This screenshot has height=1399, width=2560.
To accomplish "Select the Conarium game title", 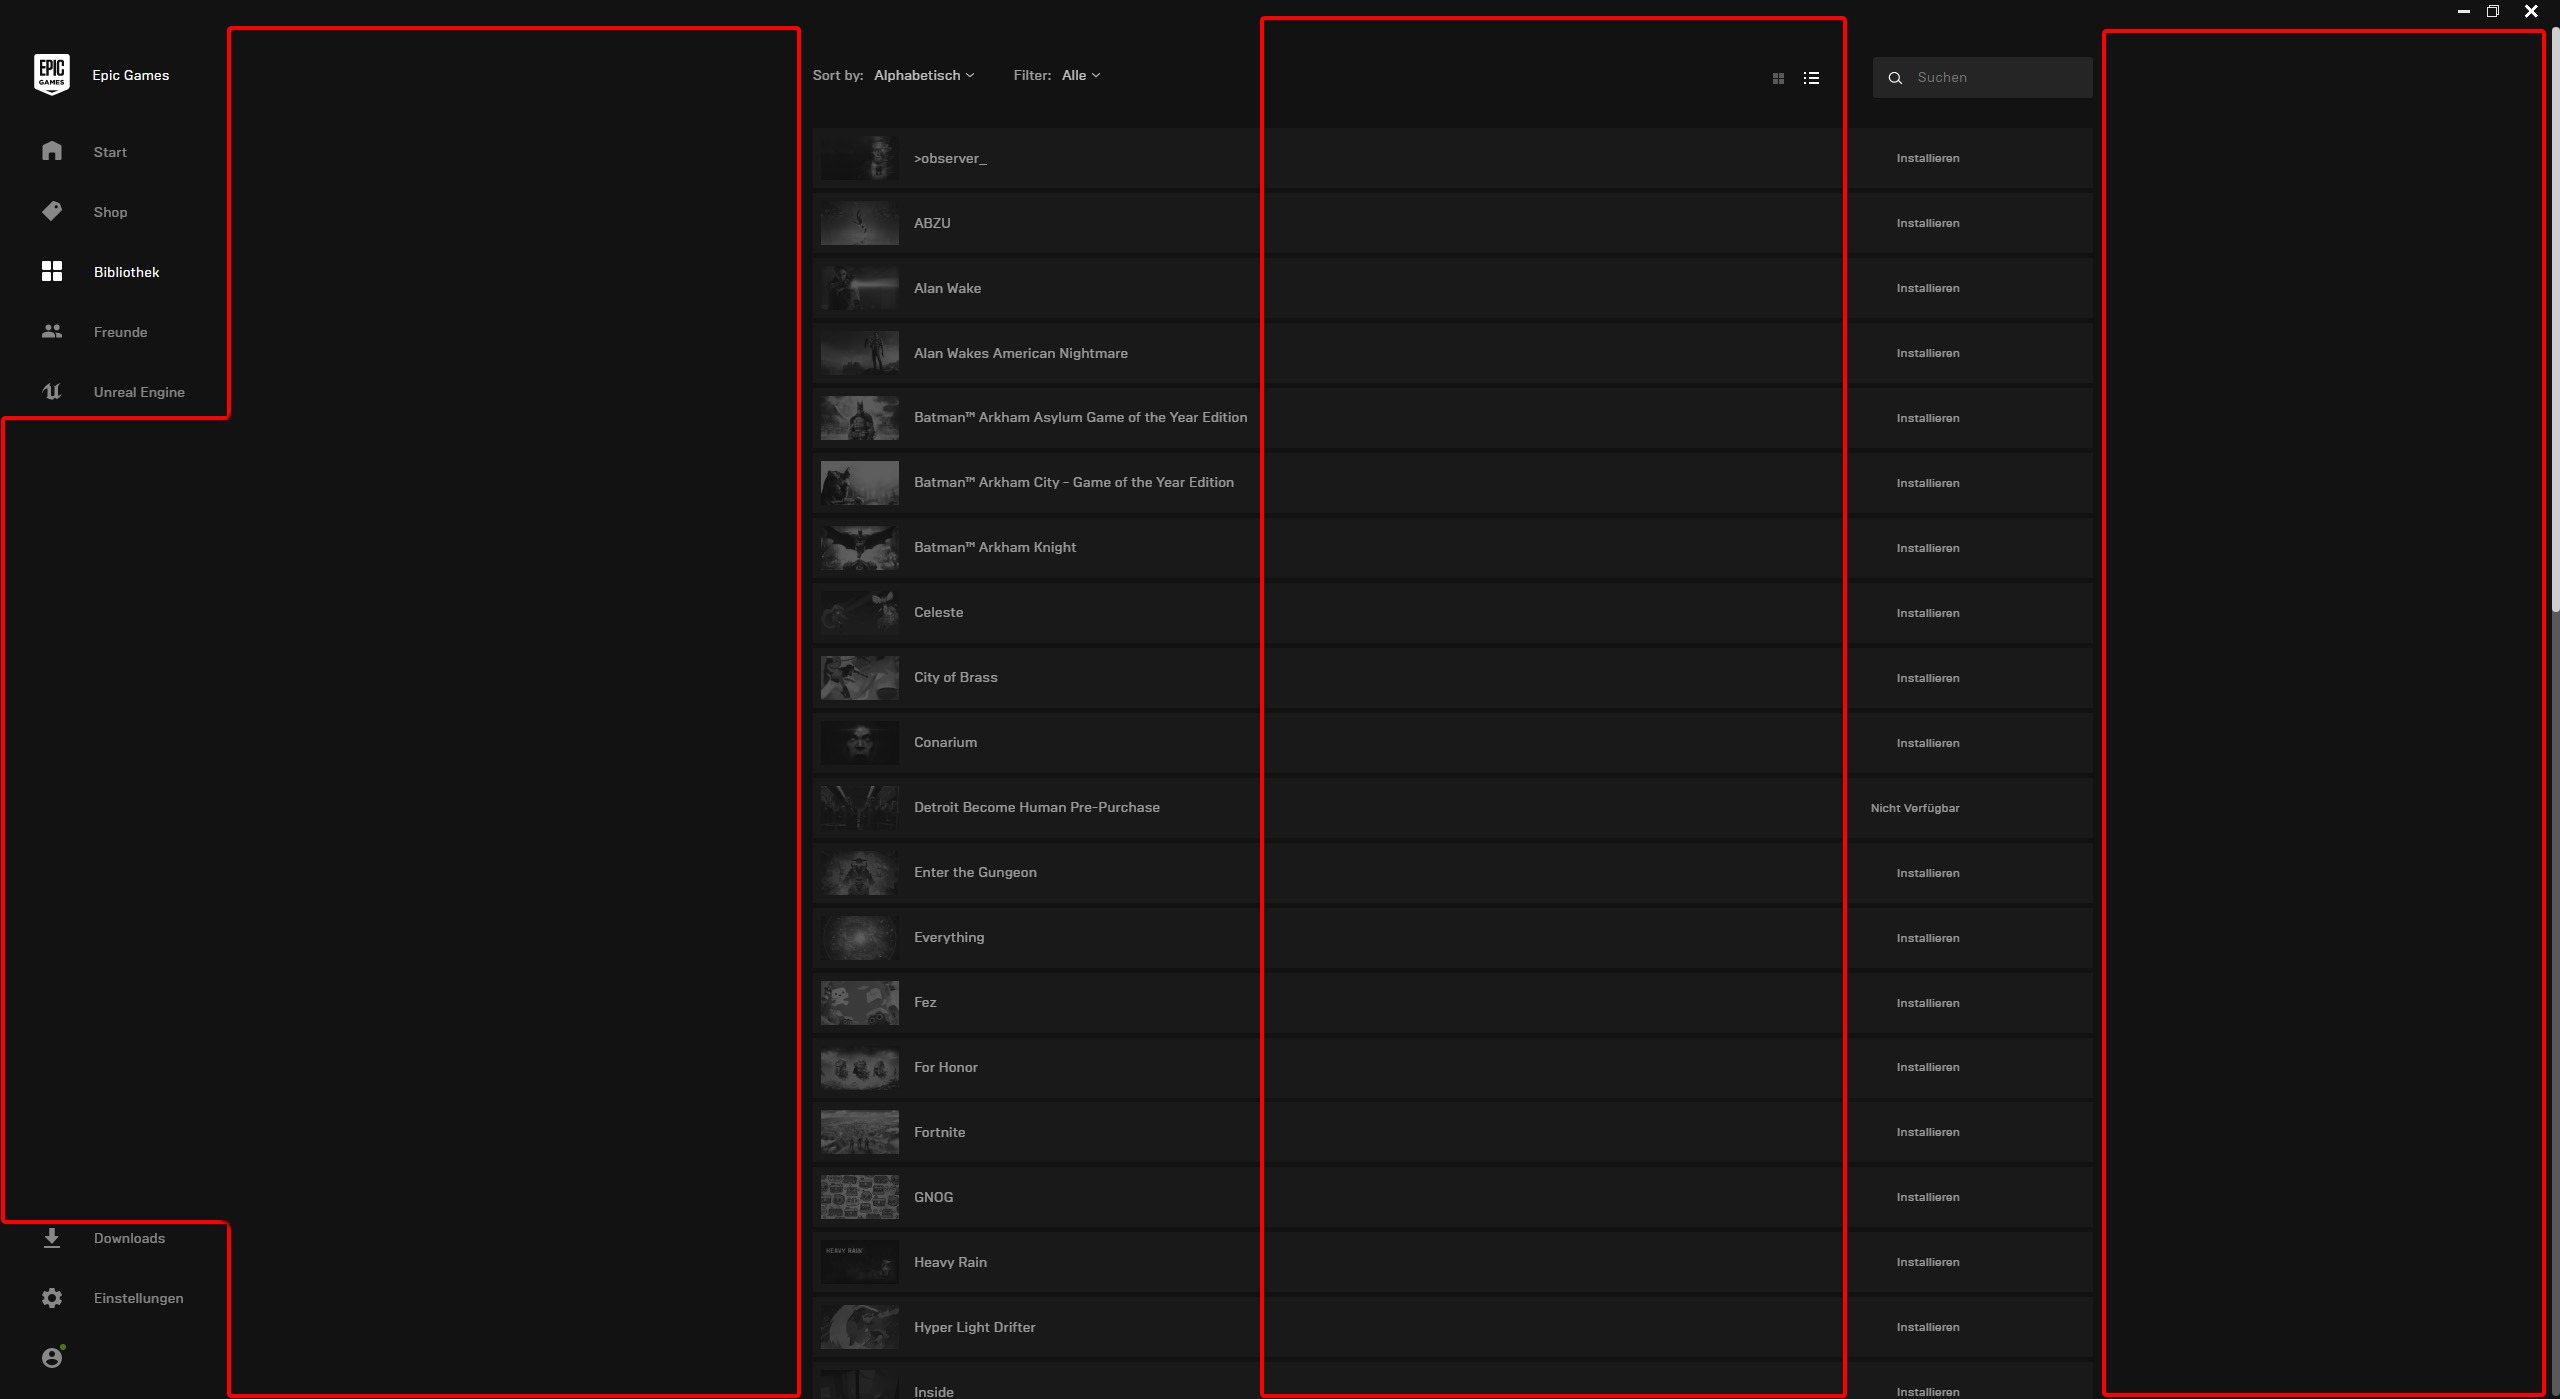I will [x=945, y=742].
